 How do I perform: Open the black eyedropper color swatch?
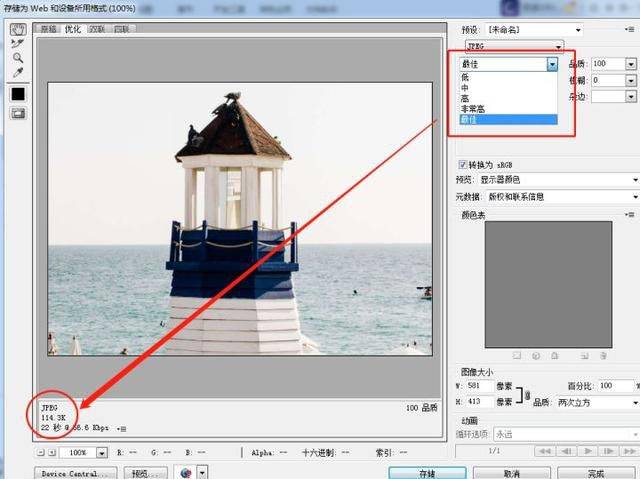click(x=18, y=94)
